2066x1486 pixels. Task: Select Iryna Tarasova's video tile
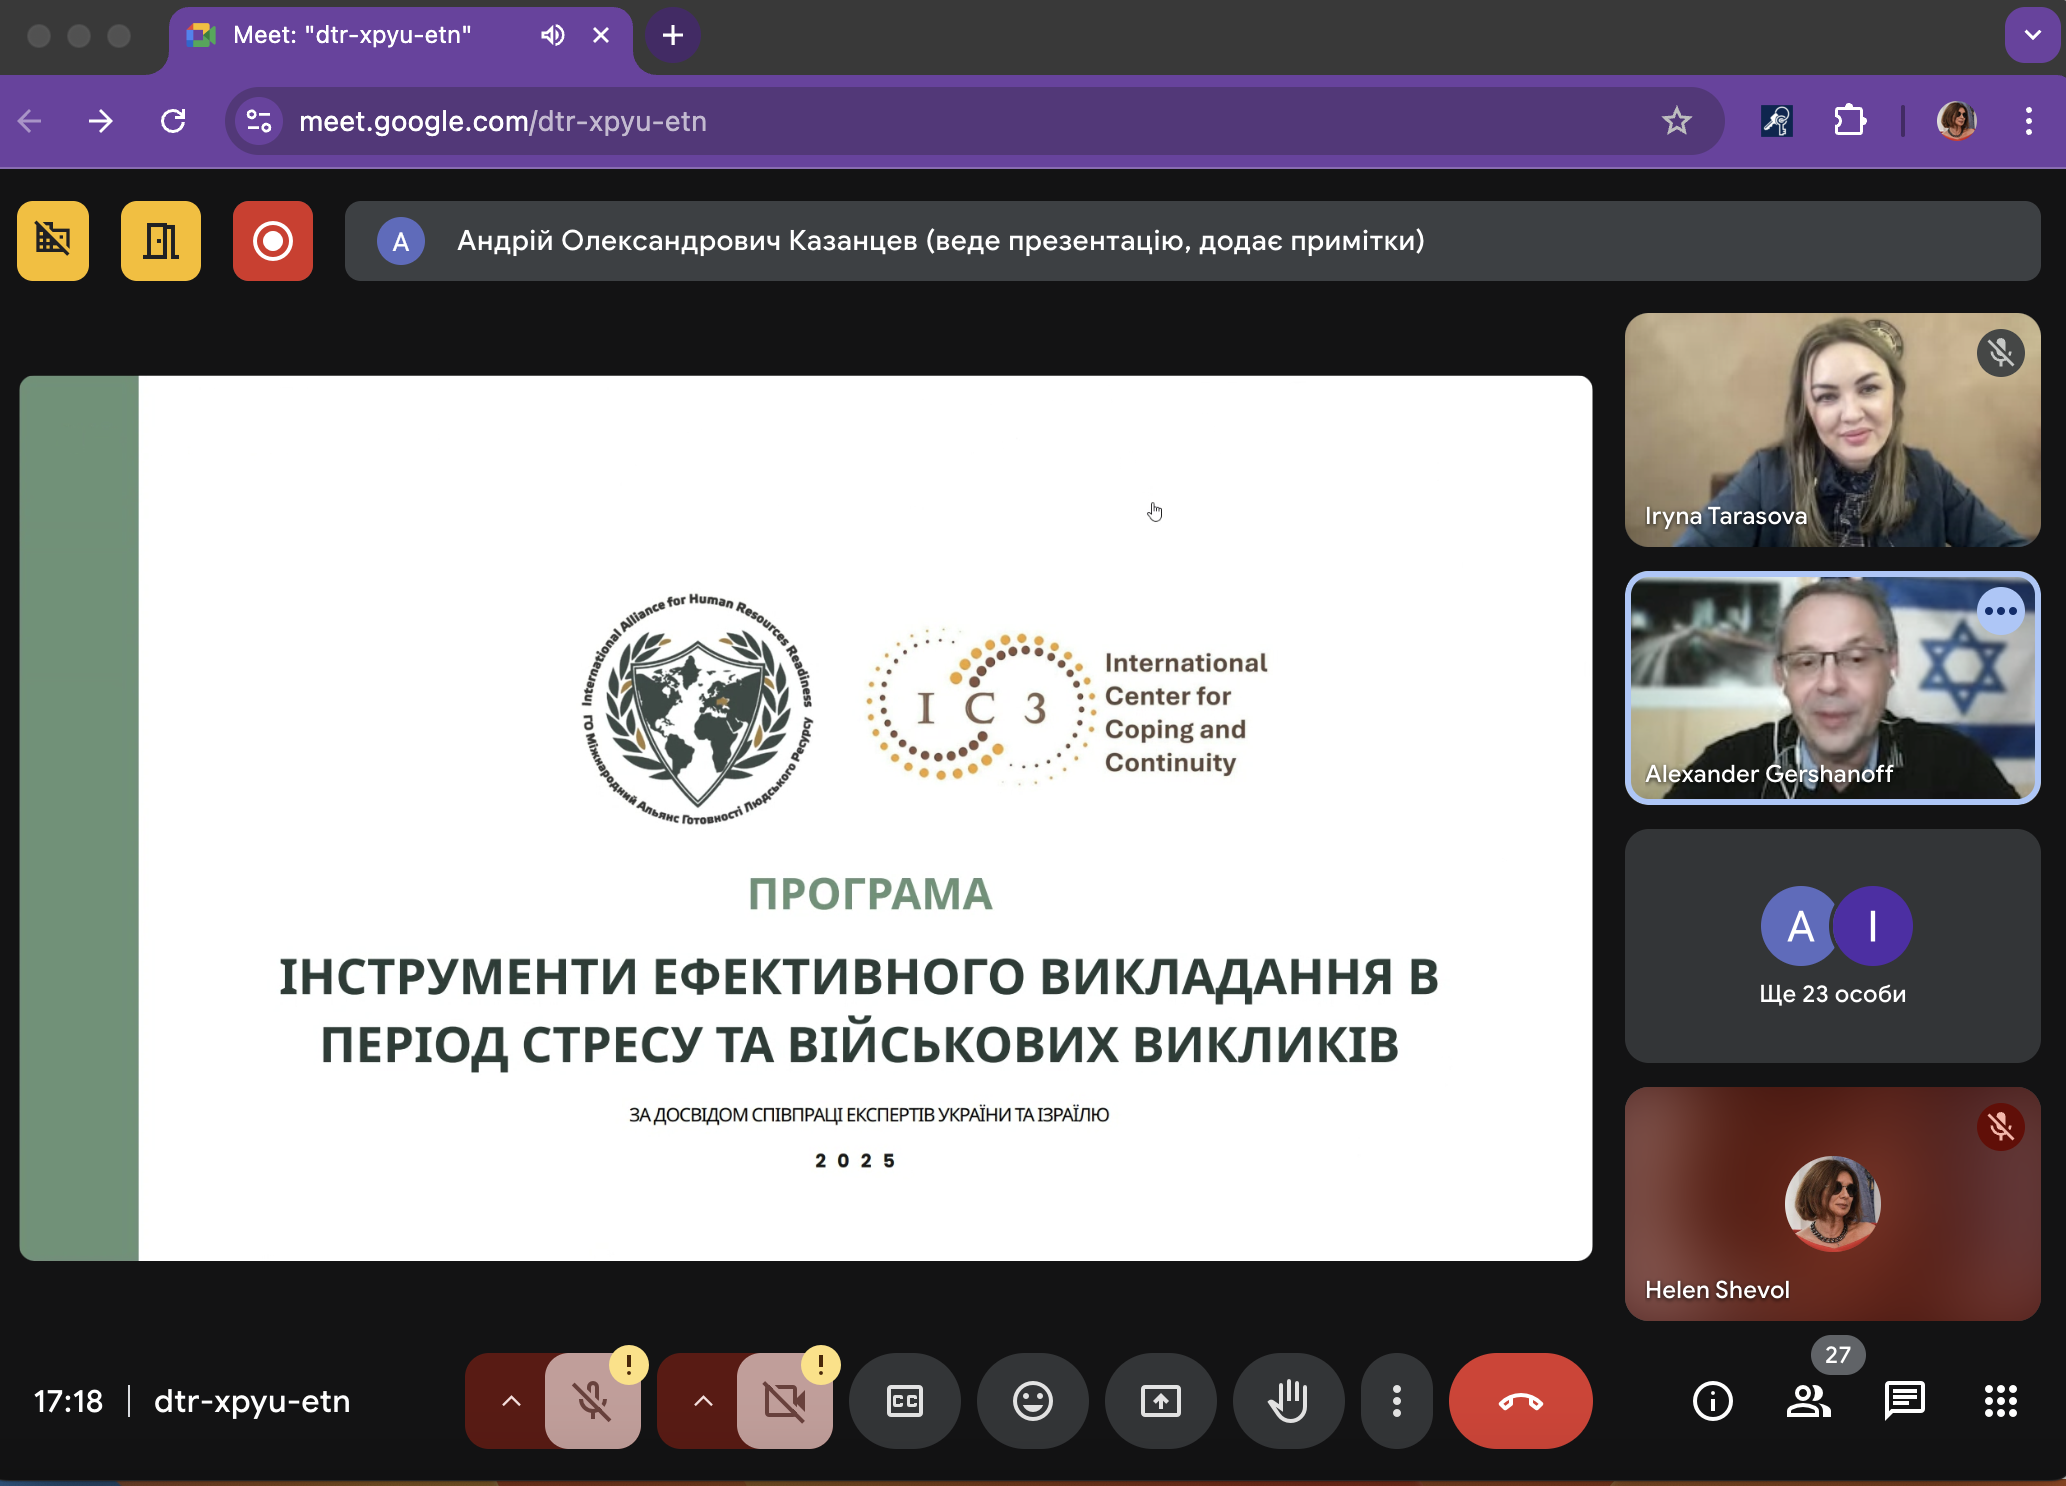pos(1833,430)
